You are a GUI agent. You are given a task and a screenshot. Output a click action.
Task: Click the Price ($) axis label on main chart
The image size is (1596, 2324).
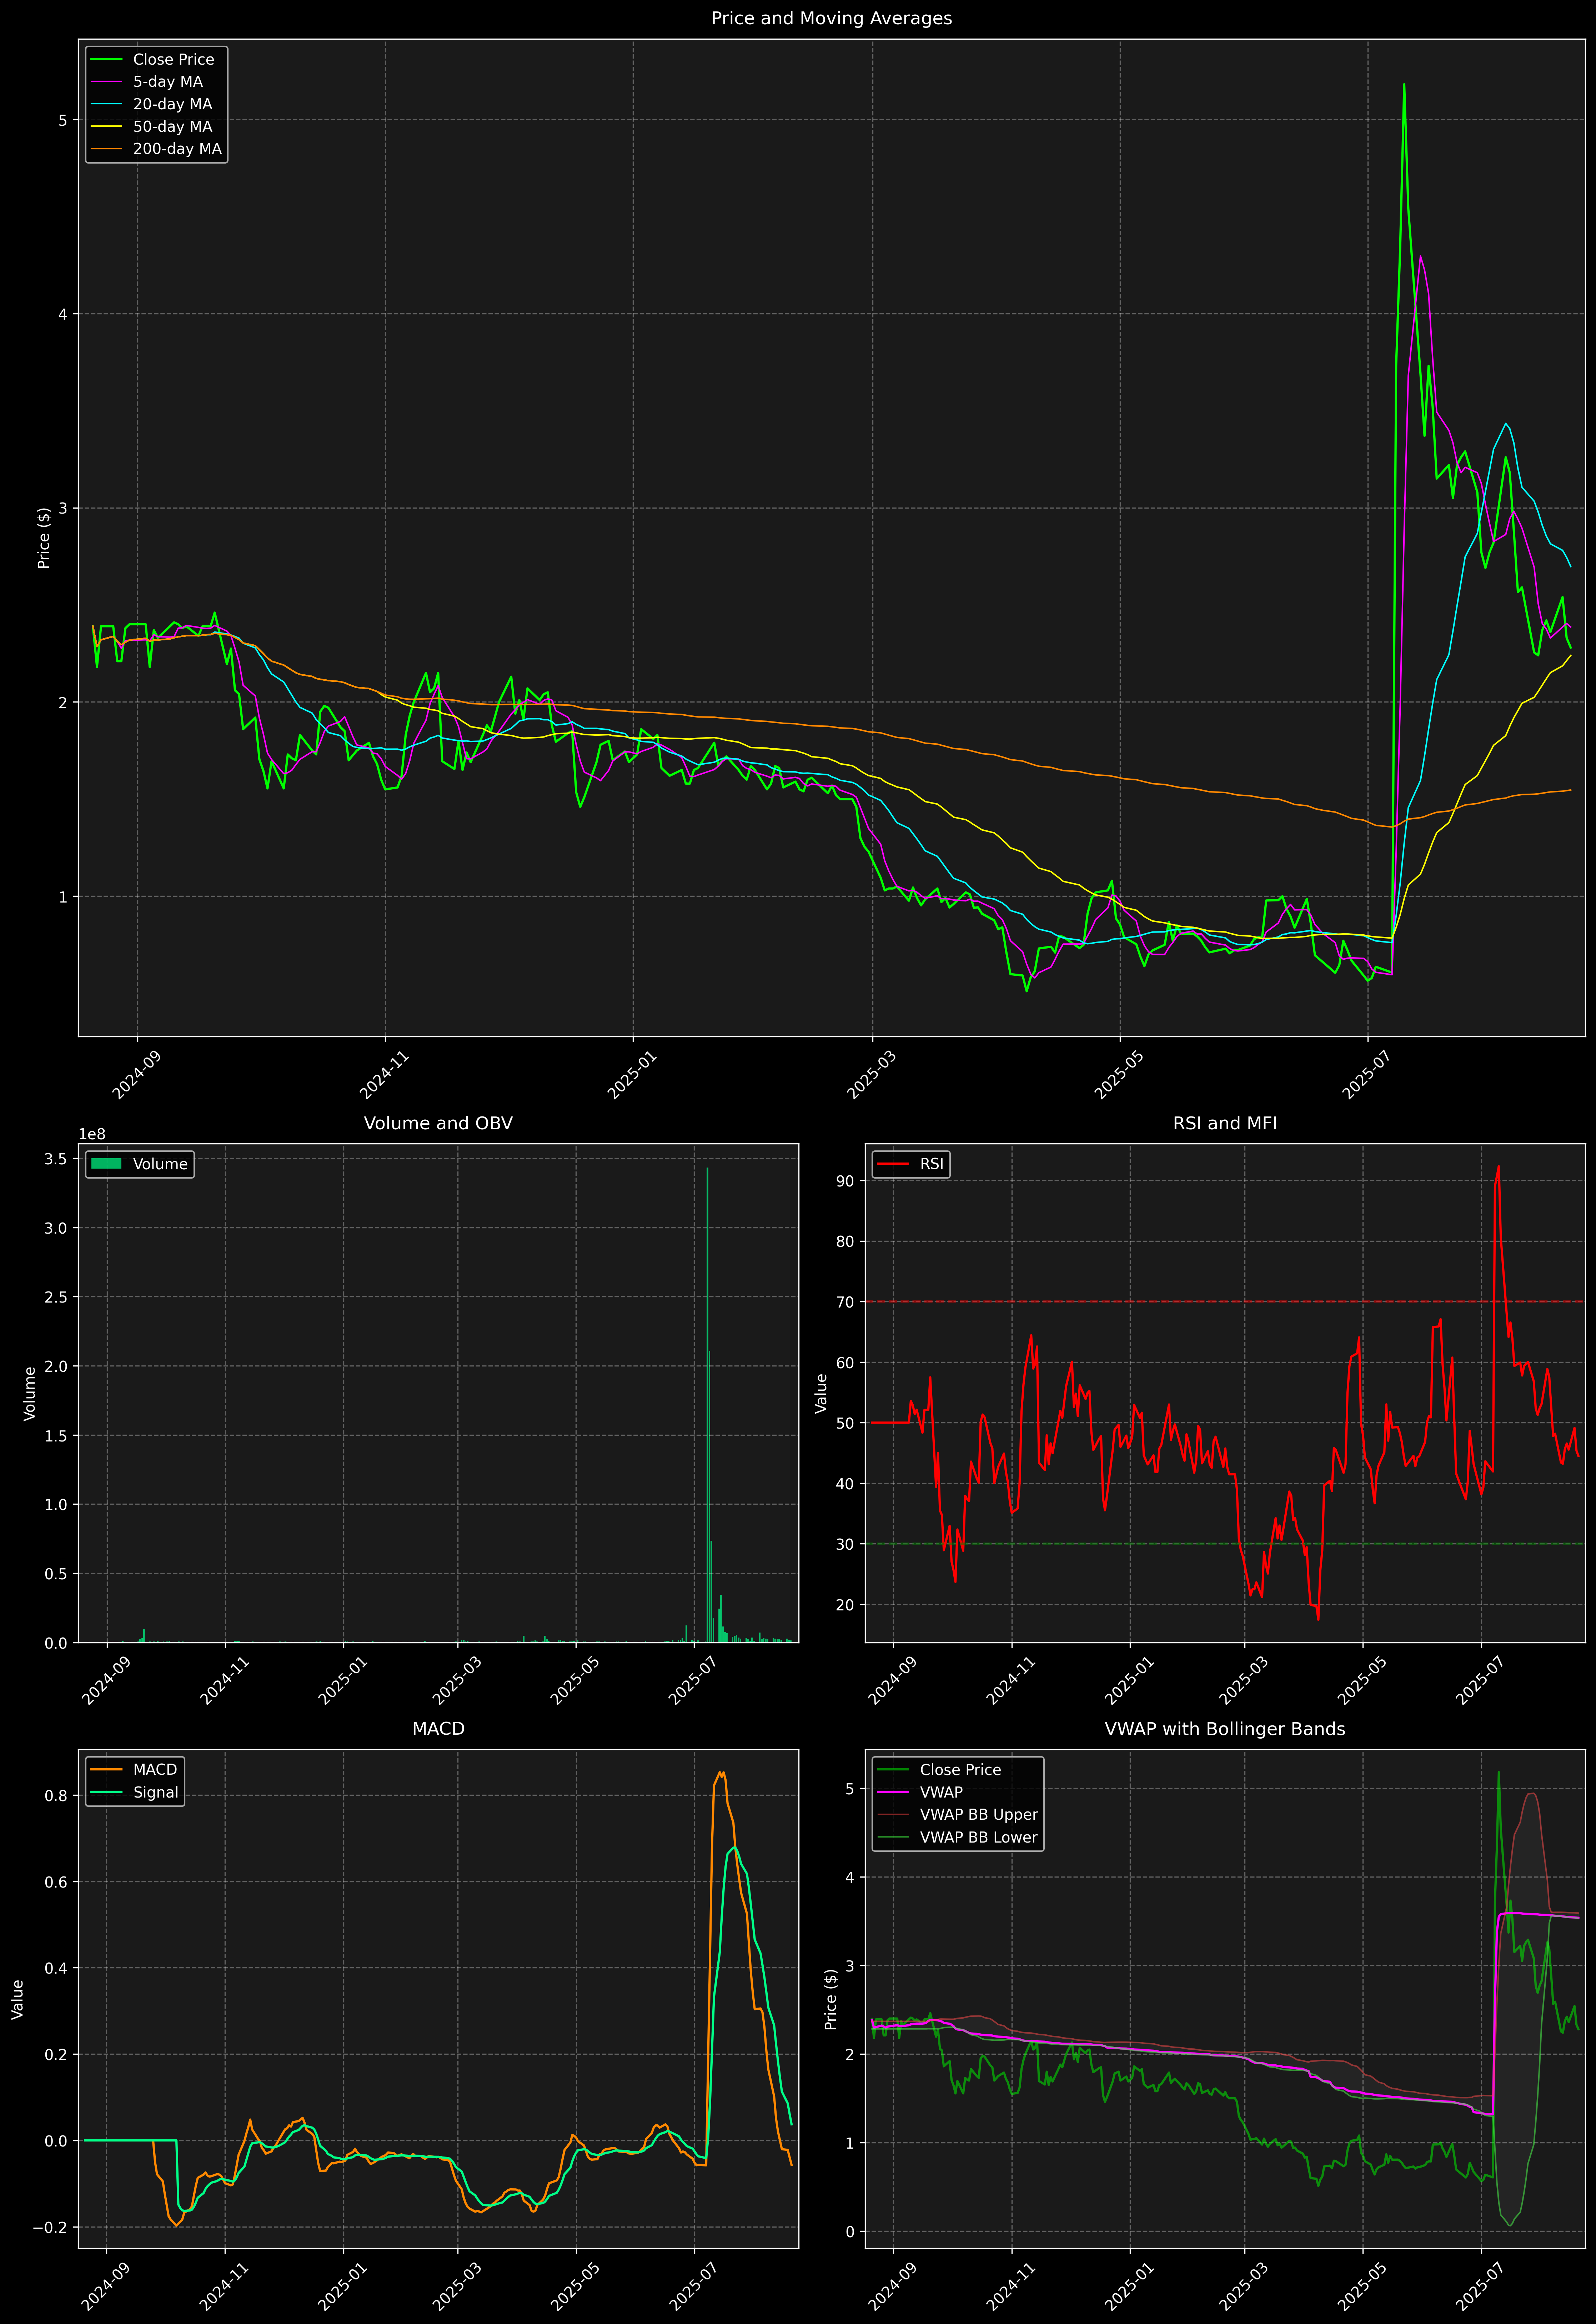pos(44,538)
